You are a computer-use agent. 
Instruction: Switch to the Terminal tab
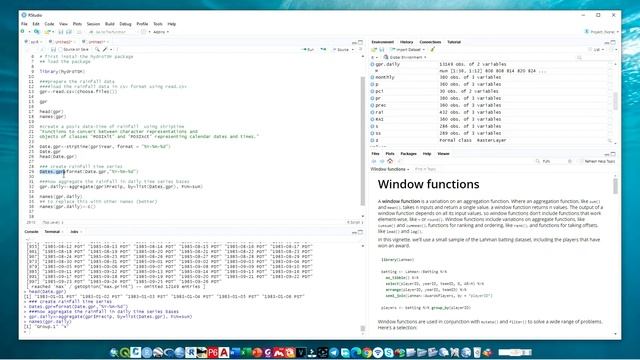click(x=52, y=232)
